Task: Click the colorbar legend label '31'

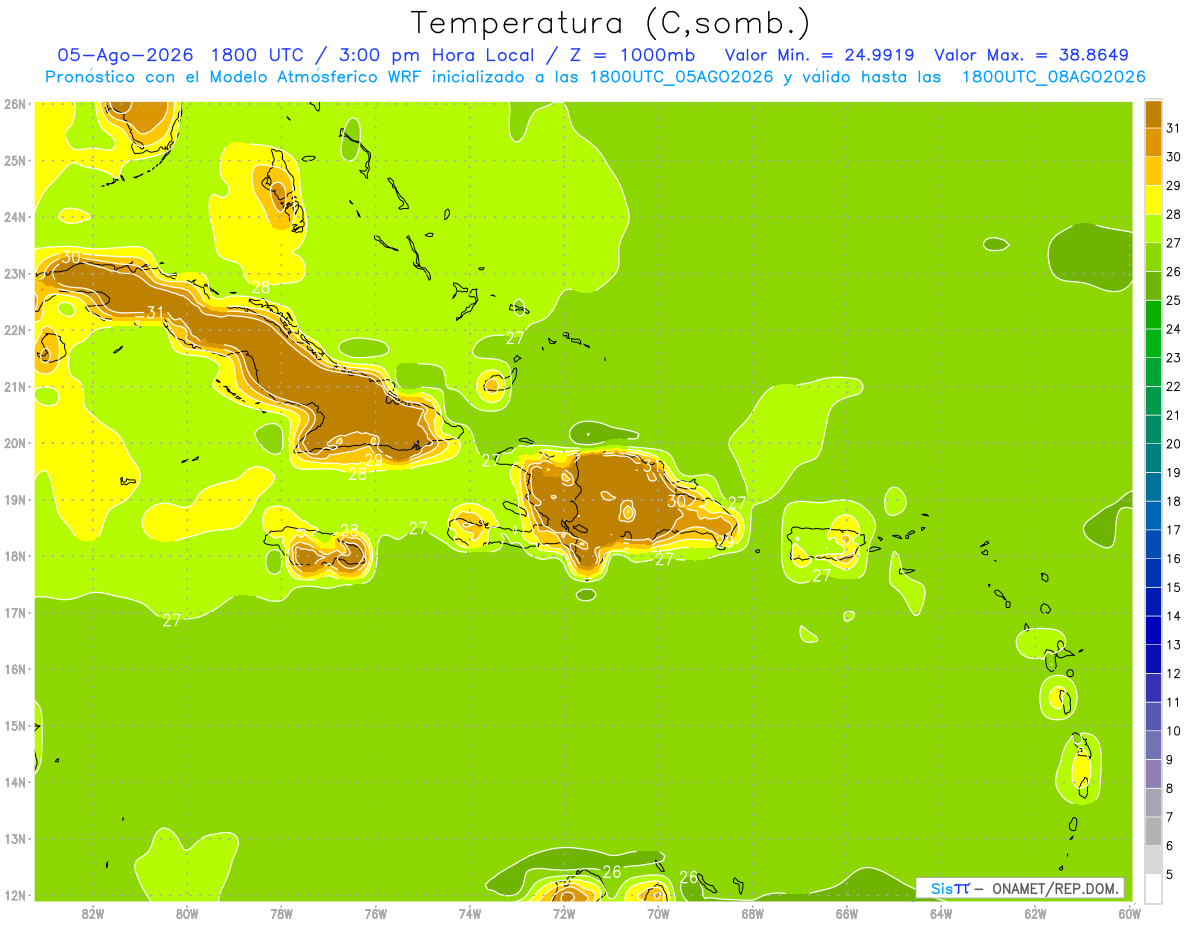Action: (1173, 128)
